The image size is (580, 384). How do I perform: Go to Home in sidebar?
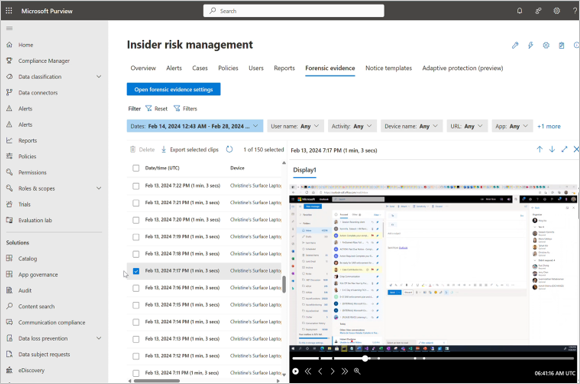pyautogui.click(x=26, y=45)
